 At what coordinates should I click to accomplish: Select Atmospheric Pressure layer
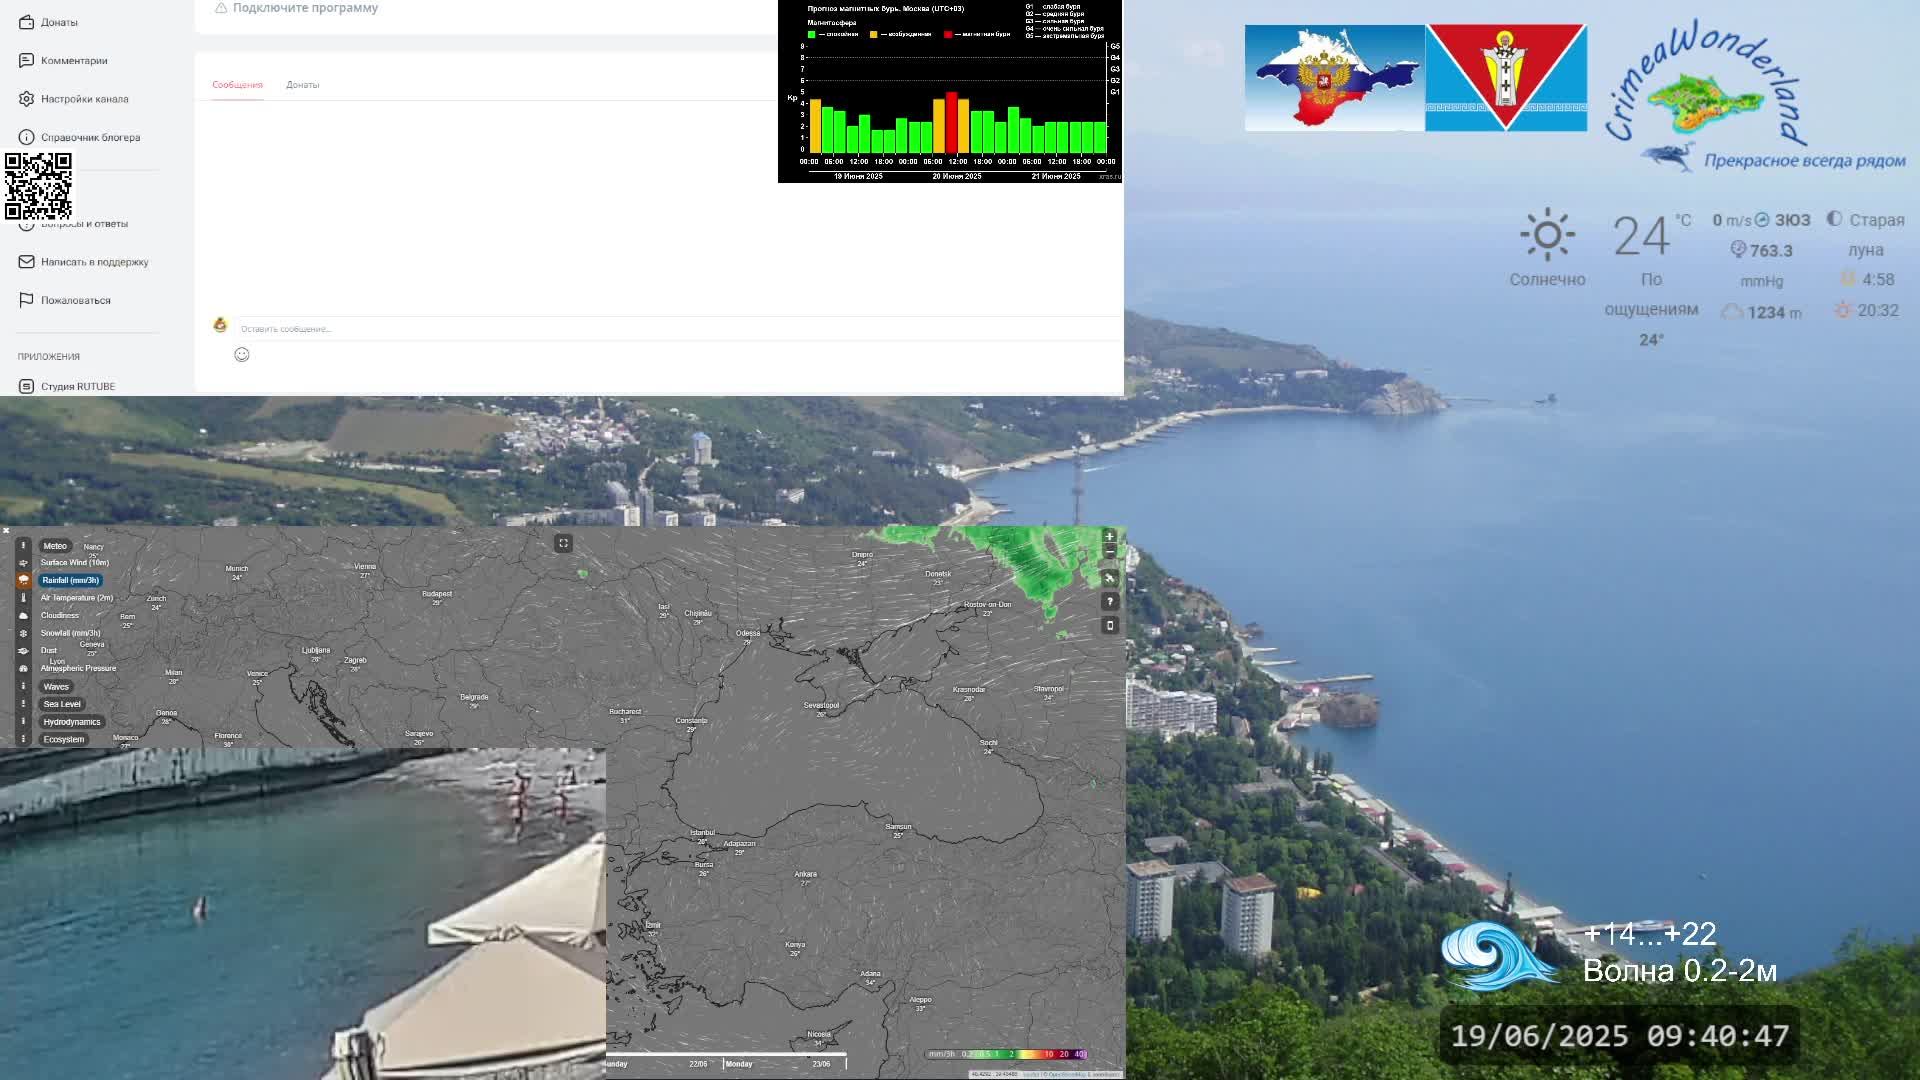pyautogui.click(x=78, y=668)
